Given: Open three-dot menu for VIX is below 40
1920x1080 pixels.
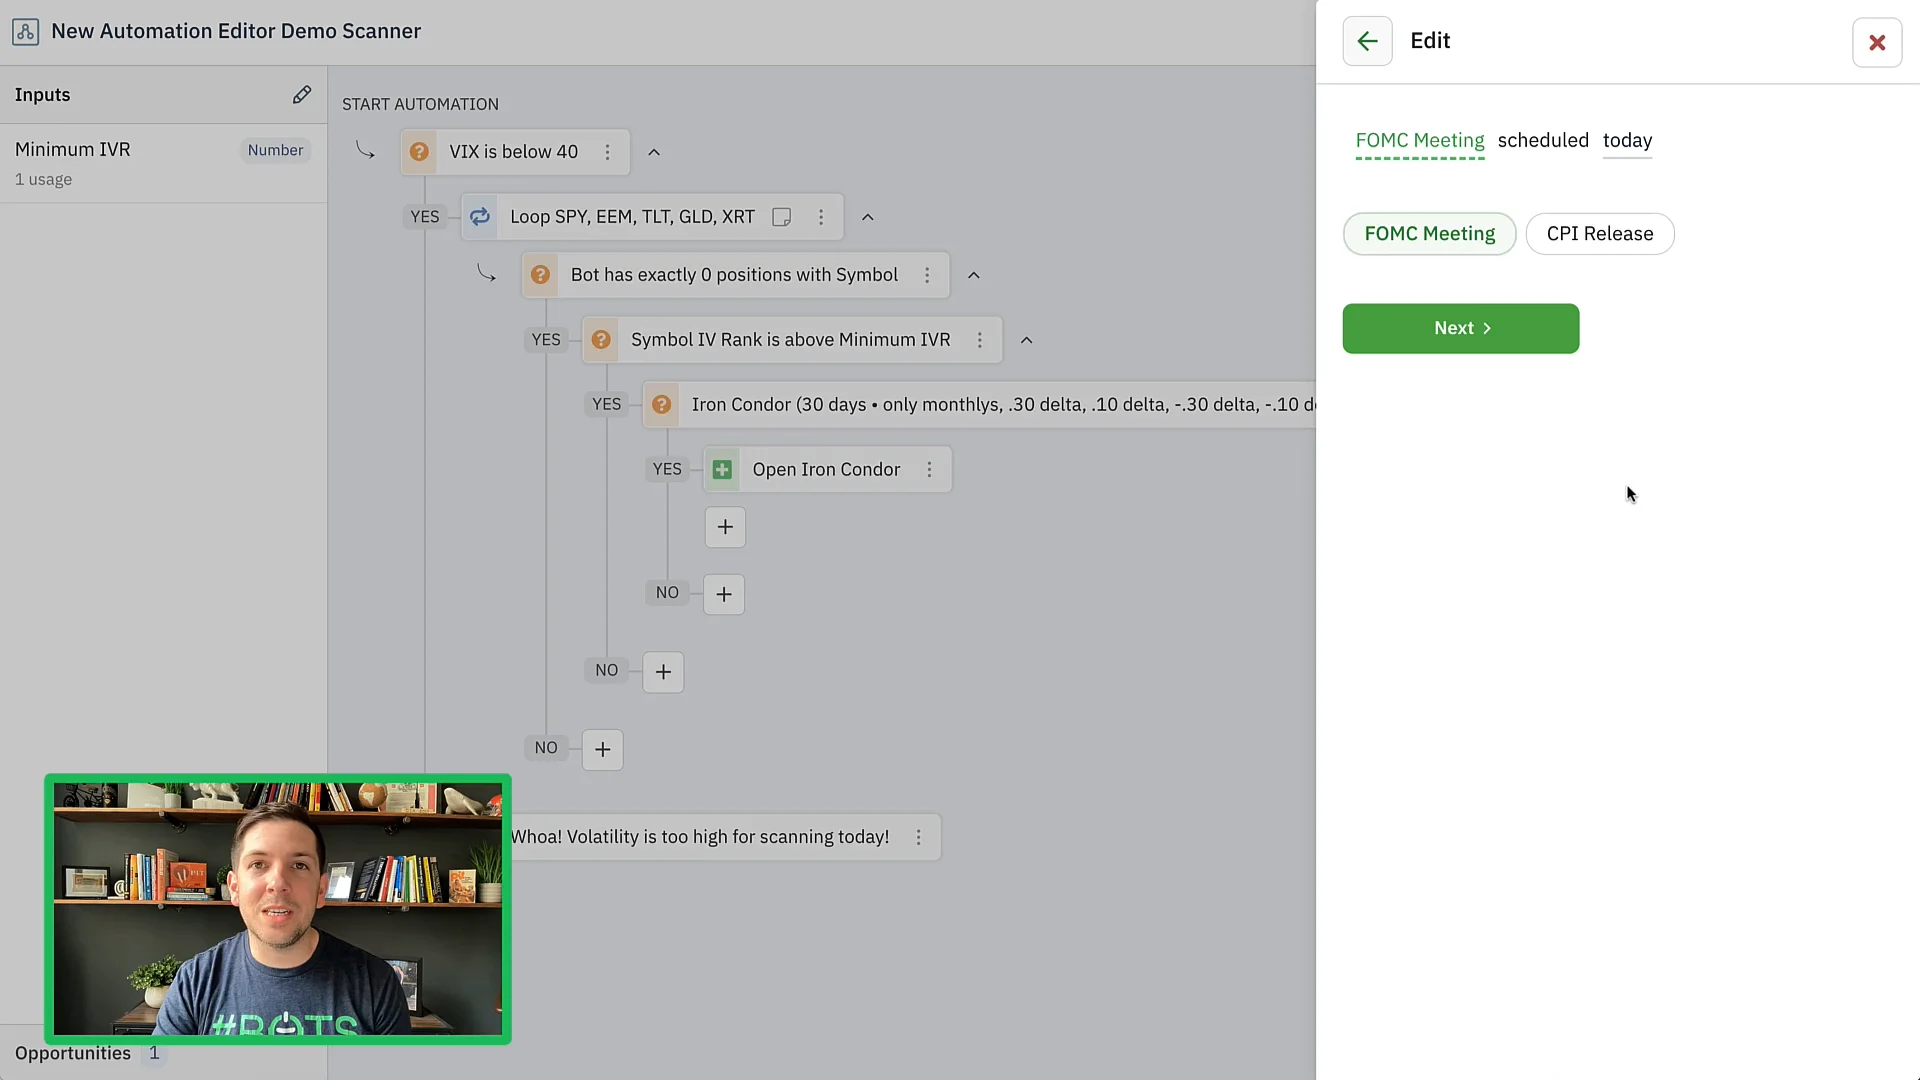Looking at the screenshot, I should (607, 152).
